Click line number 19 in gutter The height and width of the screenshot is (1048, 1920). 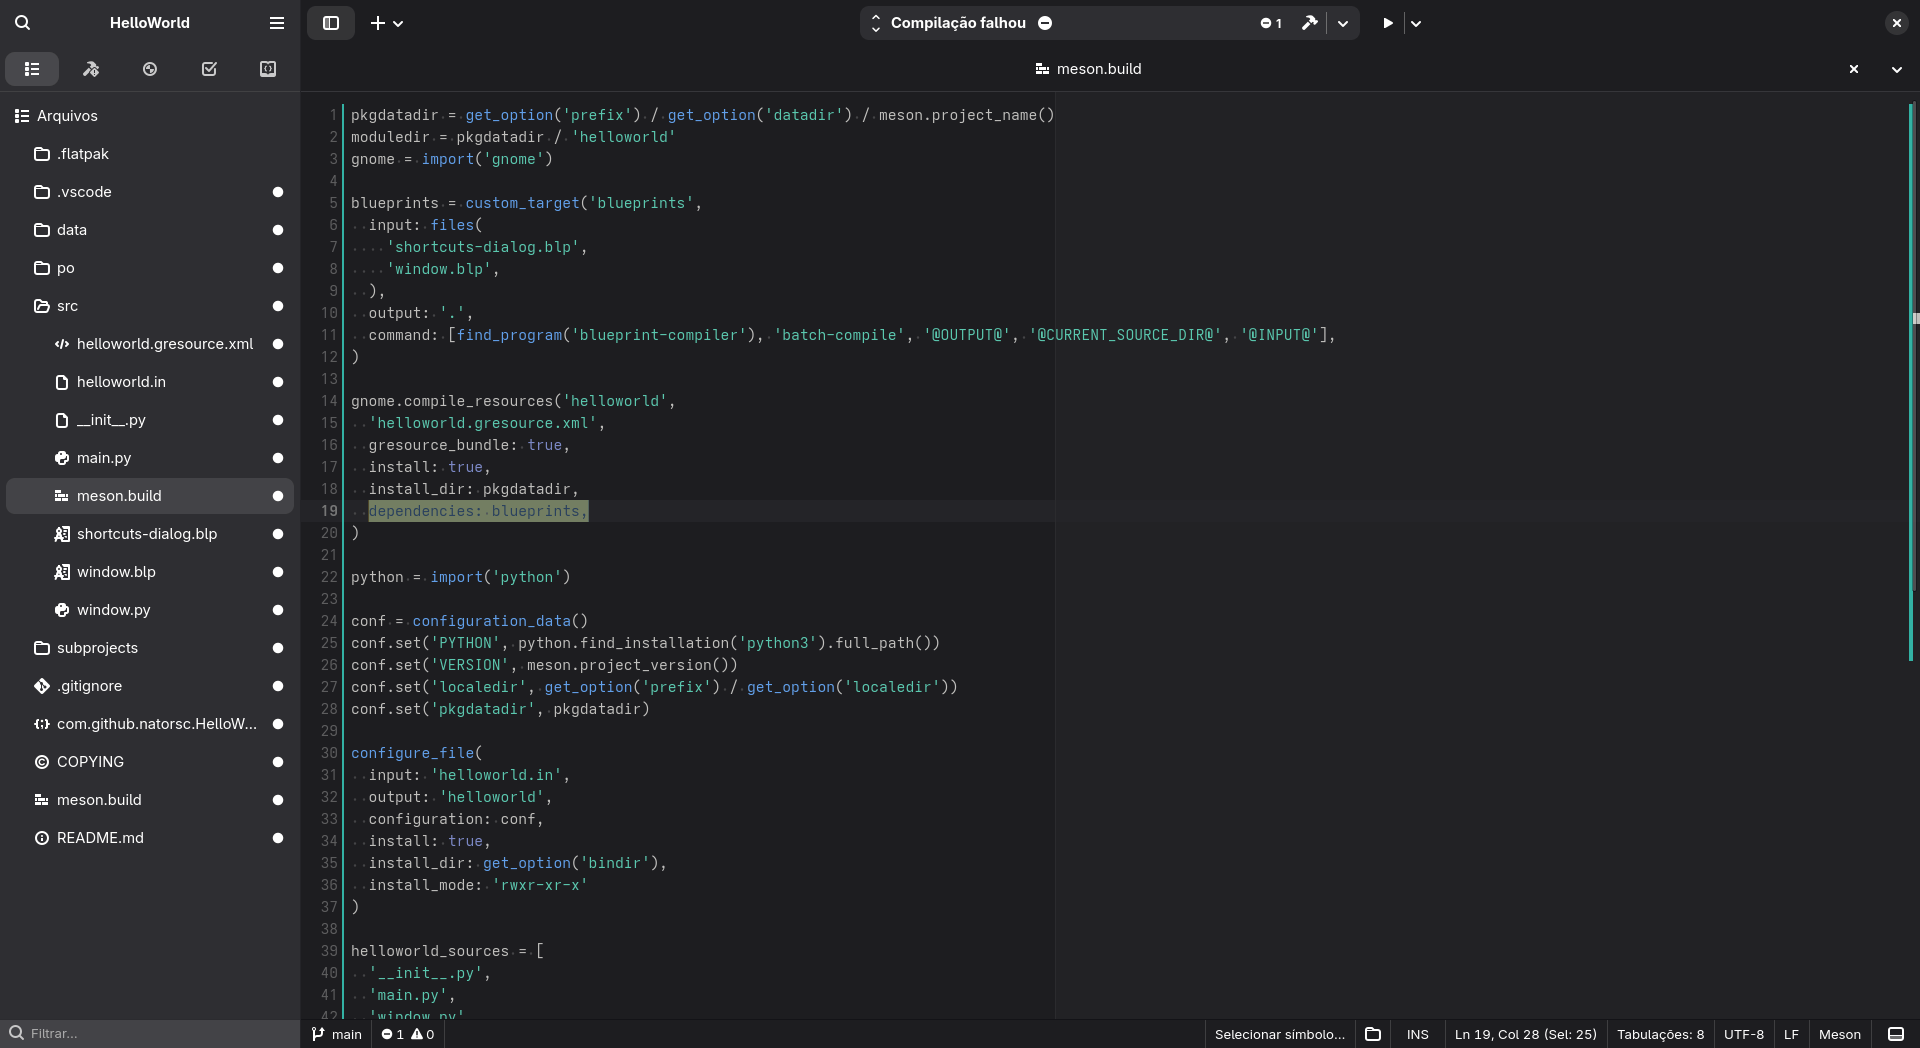coord(329,511)
